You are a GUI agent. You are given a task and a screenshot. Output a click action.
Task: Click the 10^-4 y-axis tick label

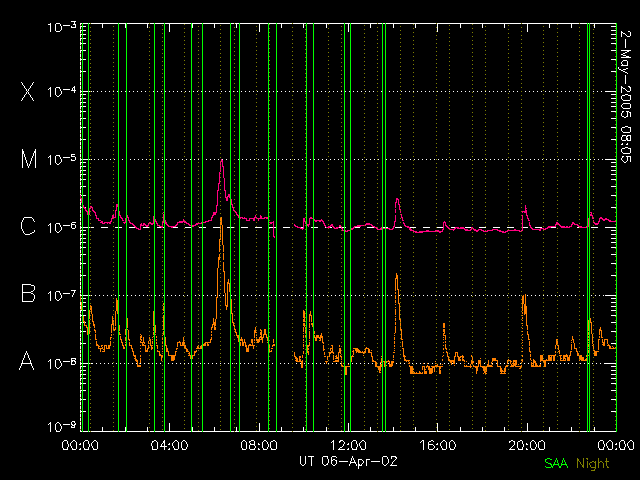pos(62,91)
